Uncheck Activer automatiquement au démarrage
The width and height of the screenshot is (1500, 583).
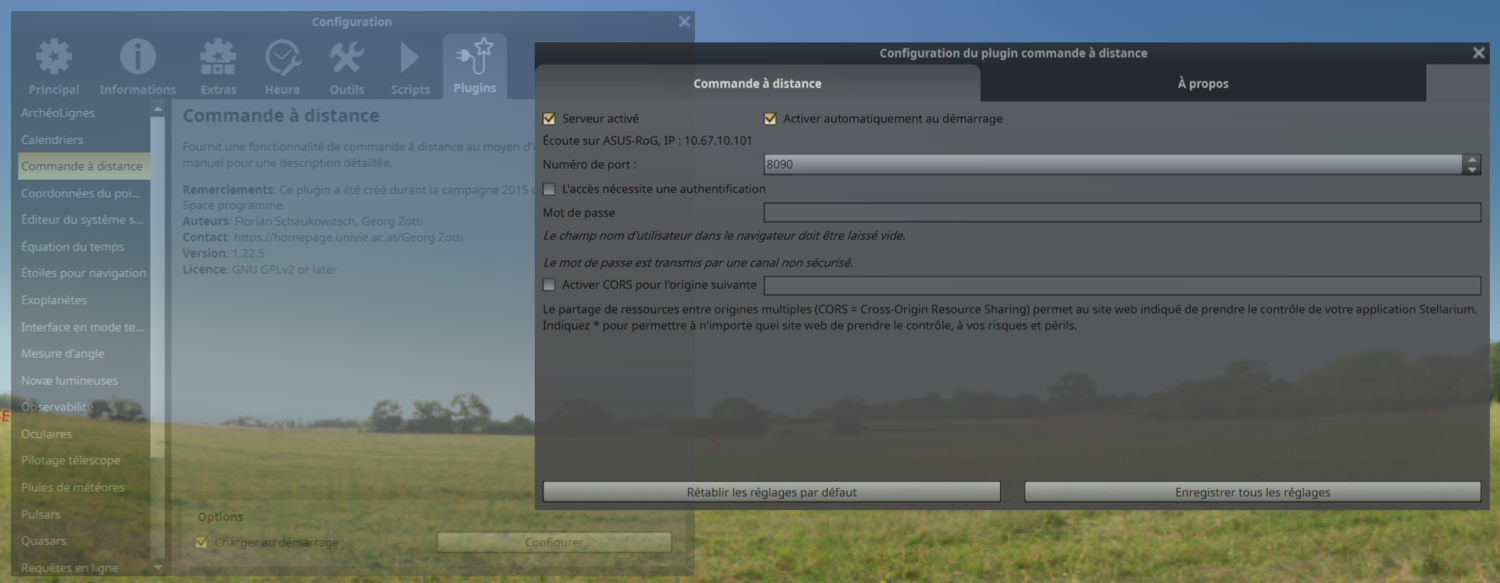[x=770, y=118]
